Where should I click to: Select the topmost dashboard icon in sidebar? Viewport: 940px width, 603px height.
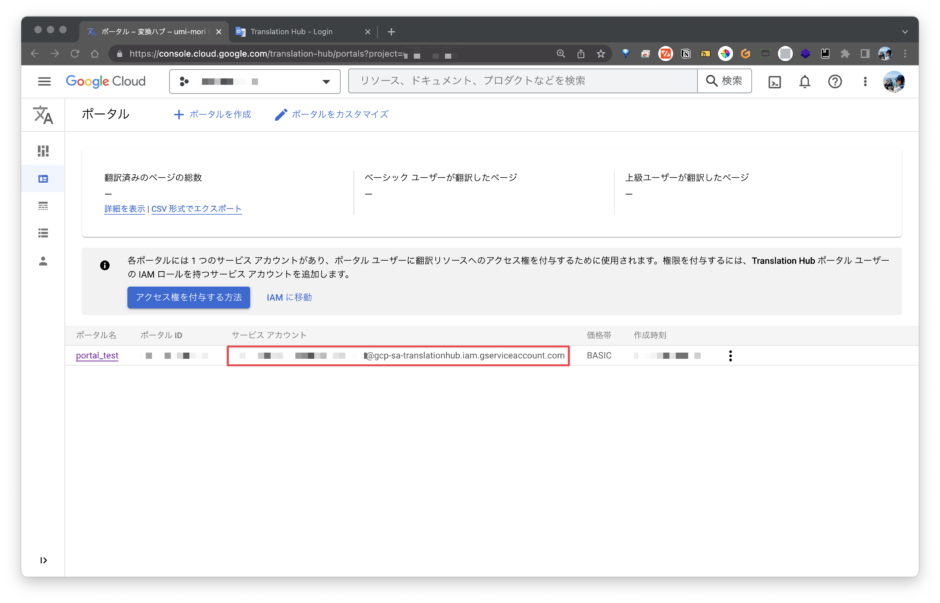coord(42,150)
